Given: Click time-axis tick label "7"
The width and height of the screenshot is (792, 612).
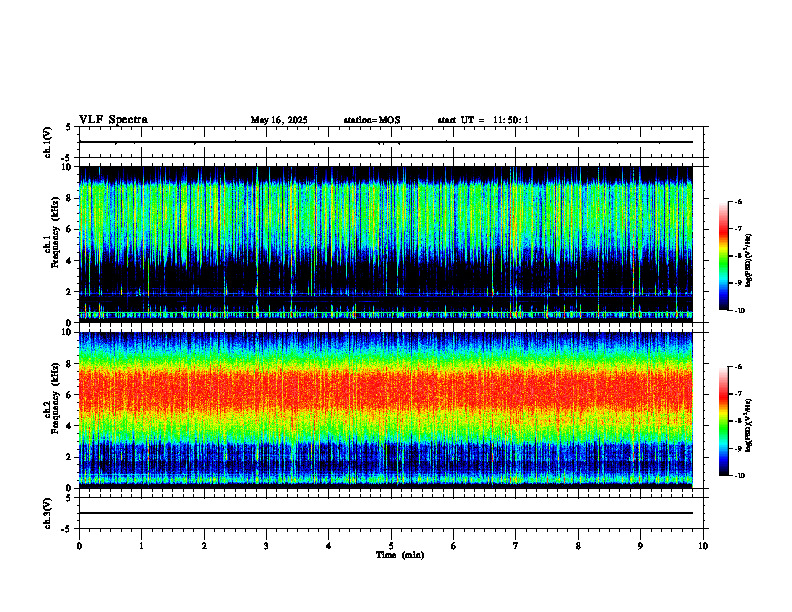Looking at the screenshot, I should click(x=516, y=546).
